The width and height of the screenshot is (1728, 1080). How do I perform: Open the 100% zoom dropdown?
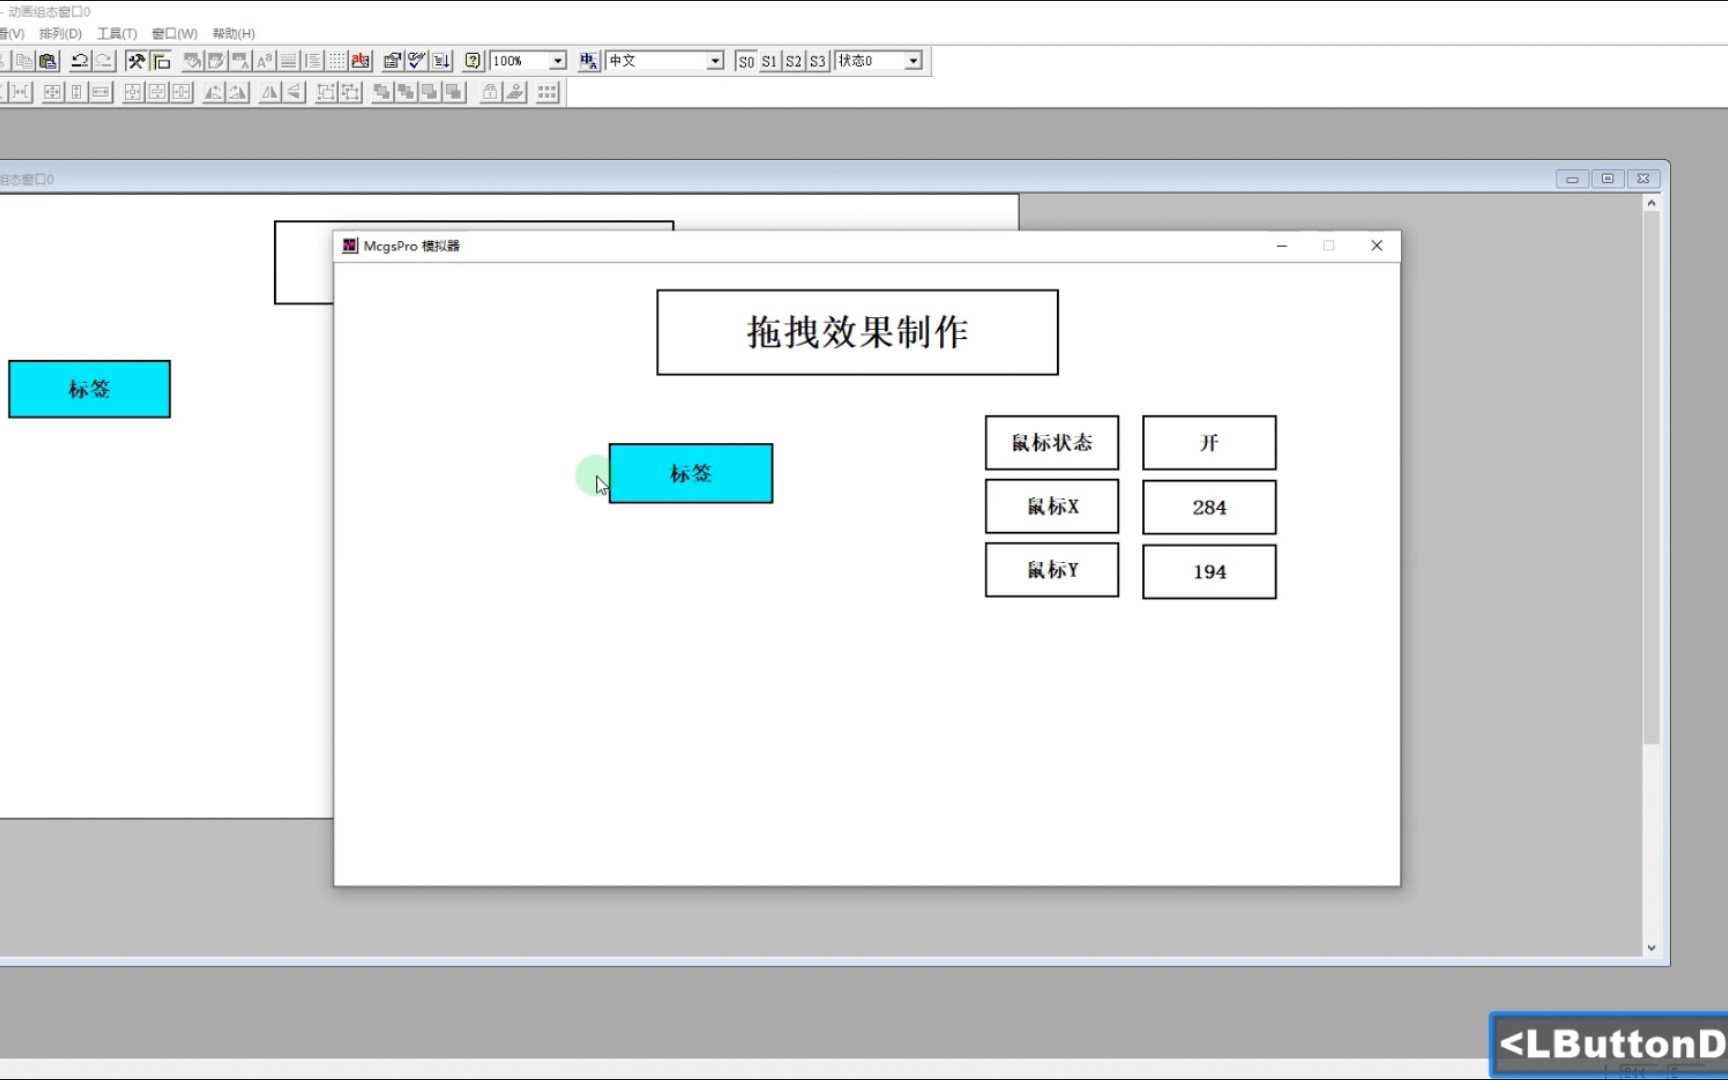pos(557,61)
